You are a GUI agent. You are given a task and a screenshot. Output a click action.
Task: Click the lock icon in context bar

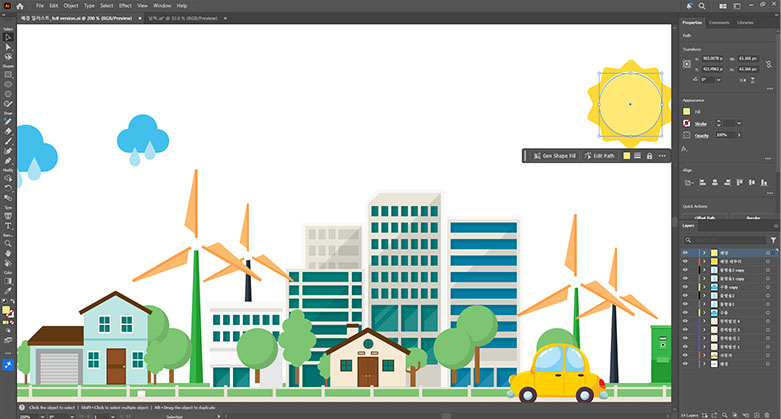pos(650,156)
